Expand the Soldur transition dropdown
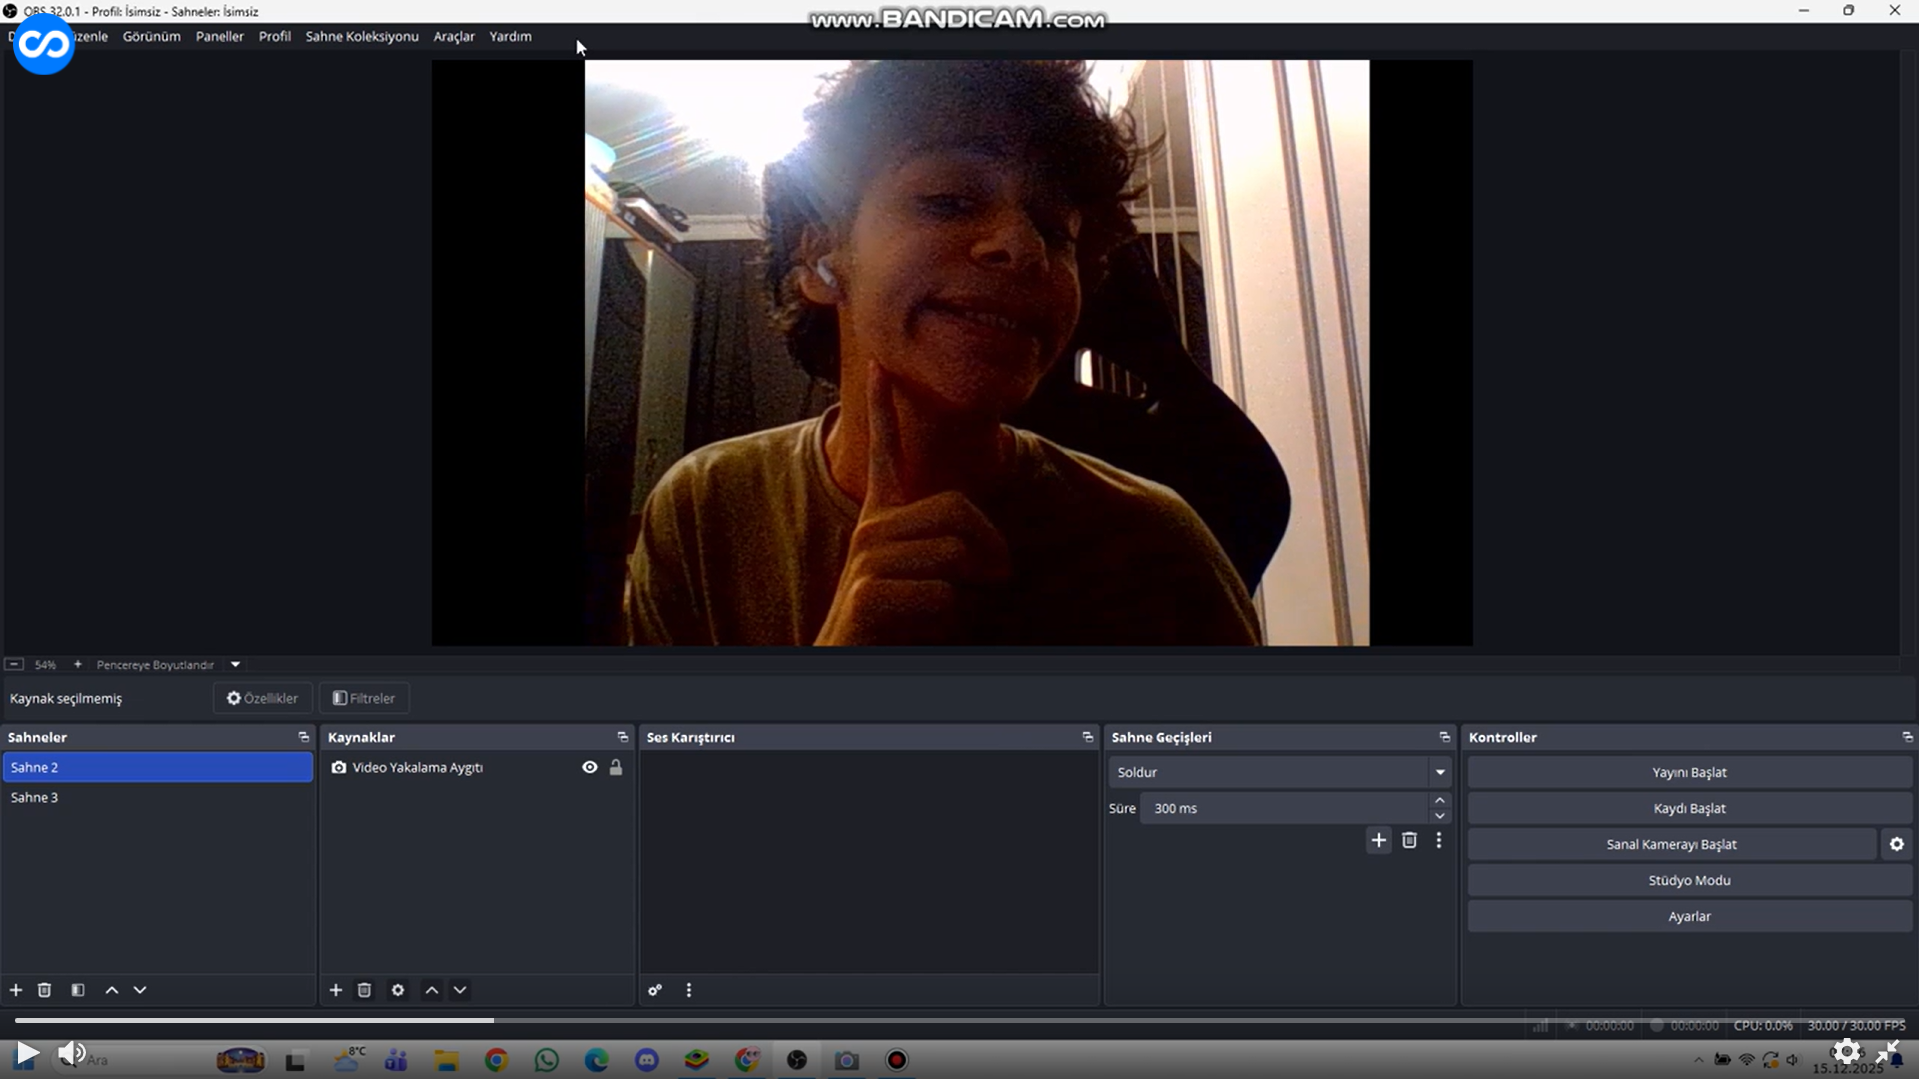1919x1079 pixels. click(x=1439, y=772)
